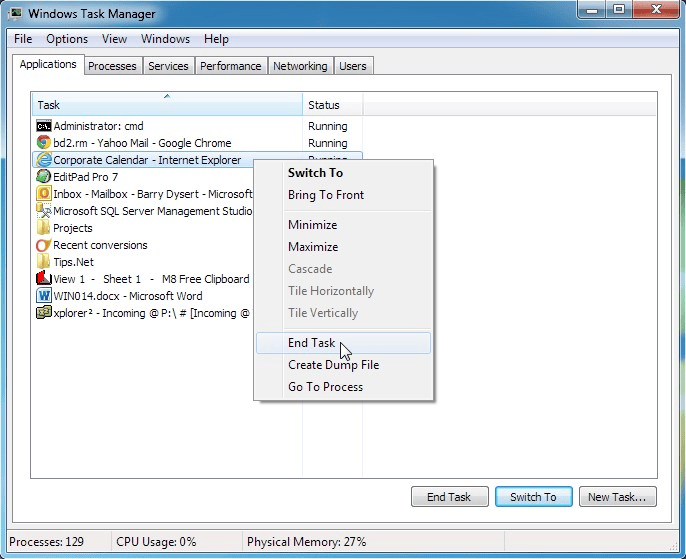The height and width of the screenshot is (559, 686).
Task: Select the Tips.Net task row
Action: point(143,262)
